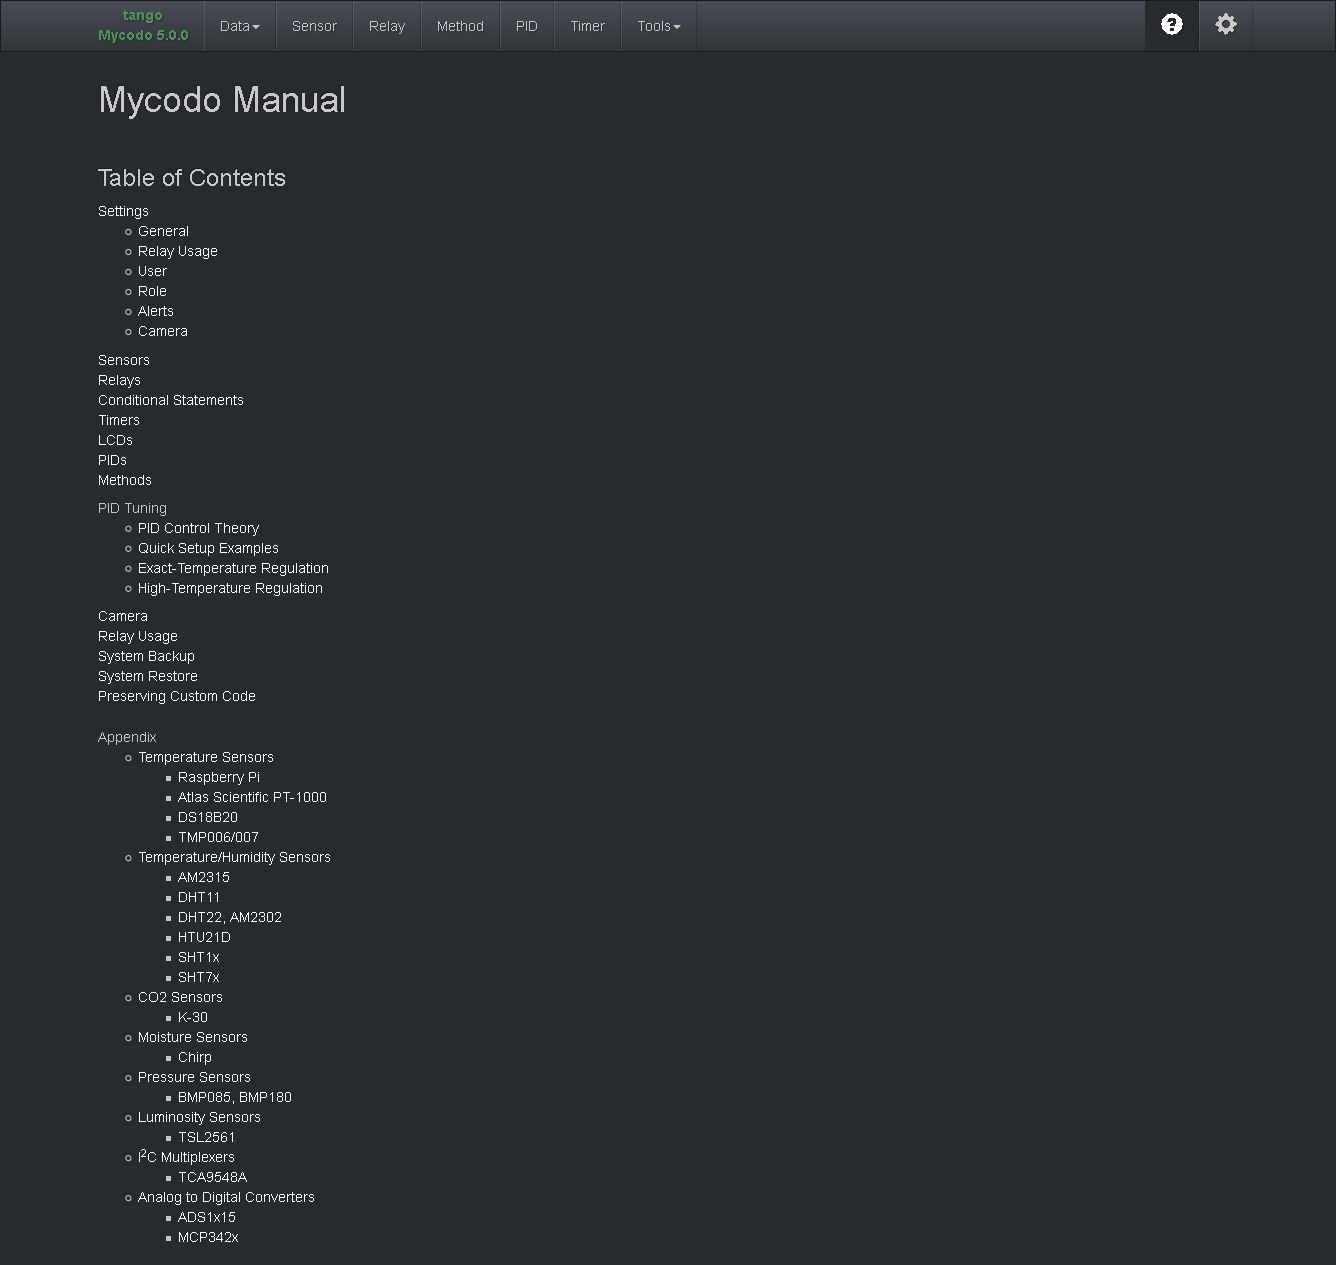Expand the Data dropdown menu
1336x1265 pixels.
(239, 26)
